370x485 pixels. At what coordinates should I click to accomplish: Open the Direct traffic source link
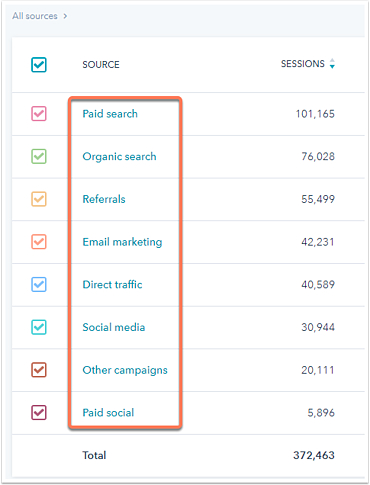pyautogui.click(x=112, y=284)
